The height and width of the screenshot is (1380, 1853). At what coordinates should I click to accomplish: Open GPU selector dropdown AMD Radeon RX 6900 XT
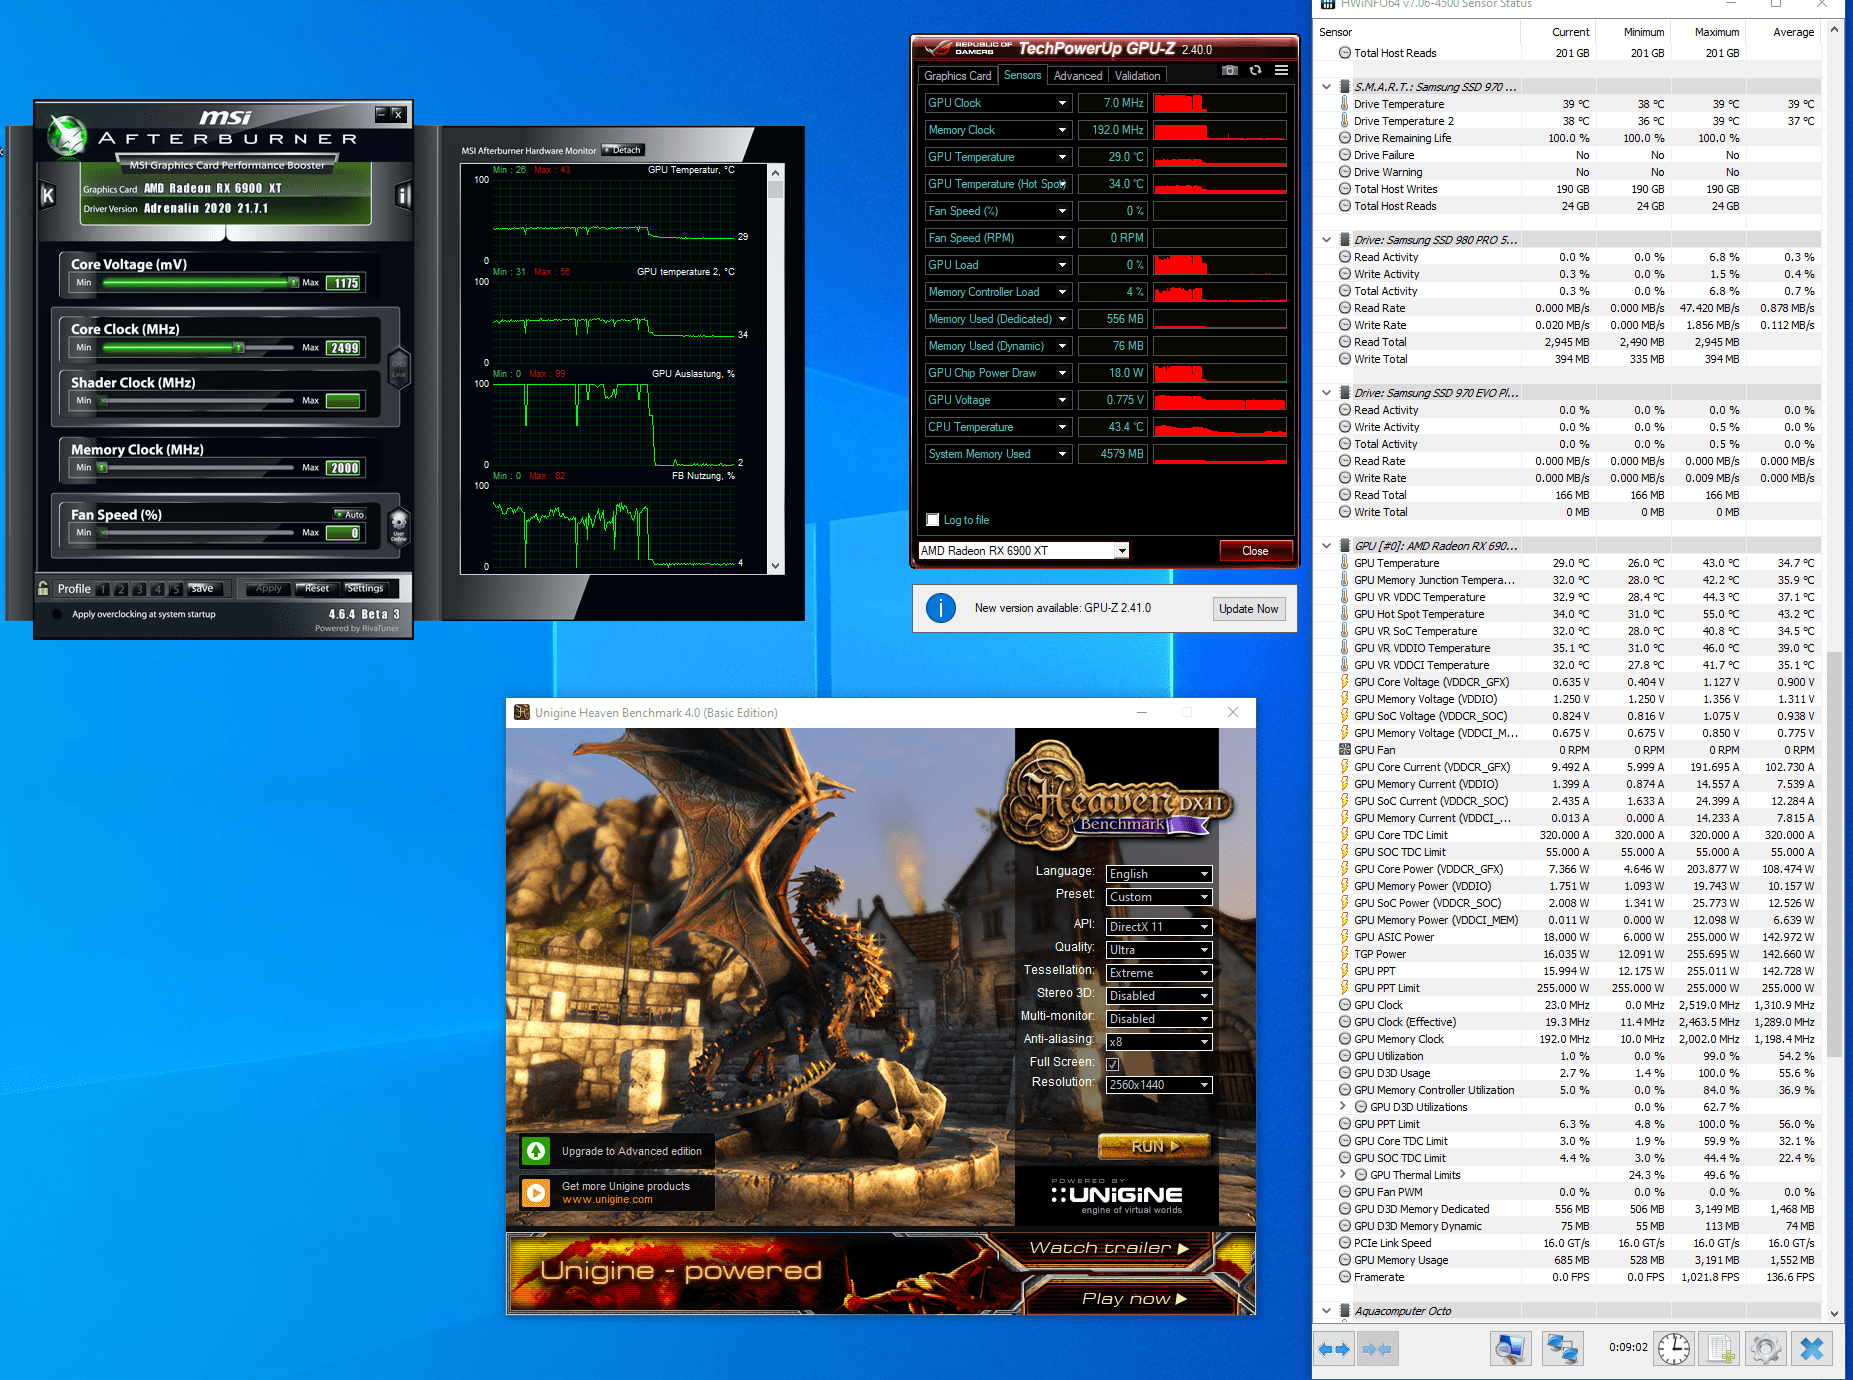click(1023, 551)
